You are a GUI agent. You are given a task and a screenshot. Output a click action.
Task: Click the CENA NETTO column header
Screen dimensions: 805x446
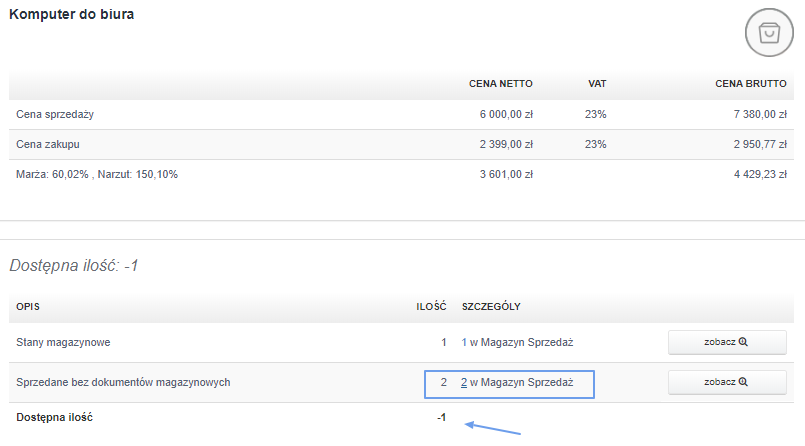point(501,84)
